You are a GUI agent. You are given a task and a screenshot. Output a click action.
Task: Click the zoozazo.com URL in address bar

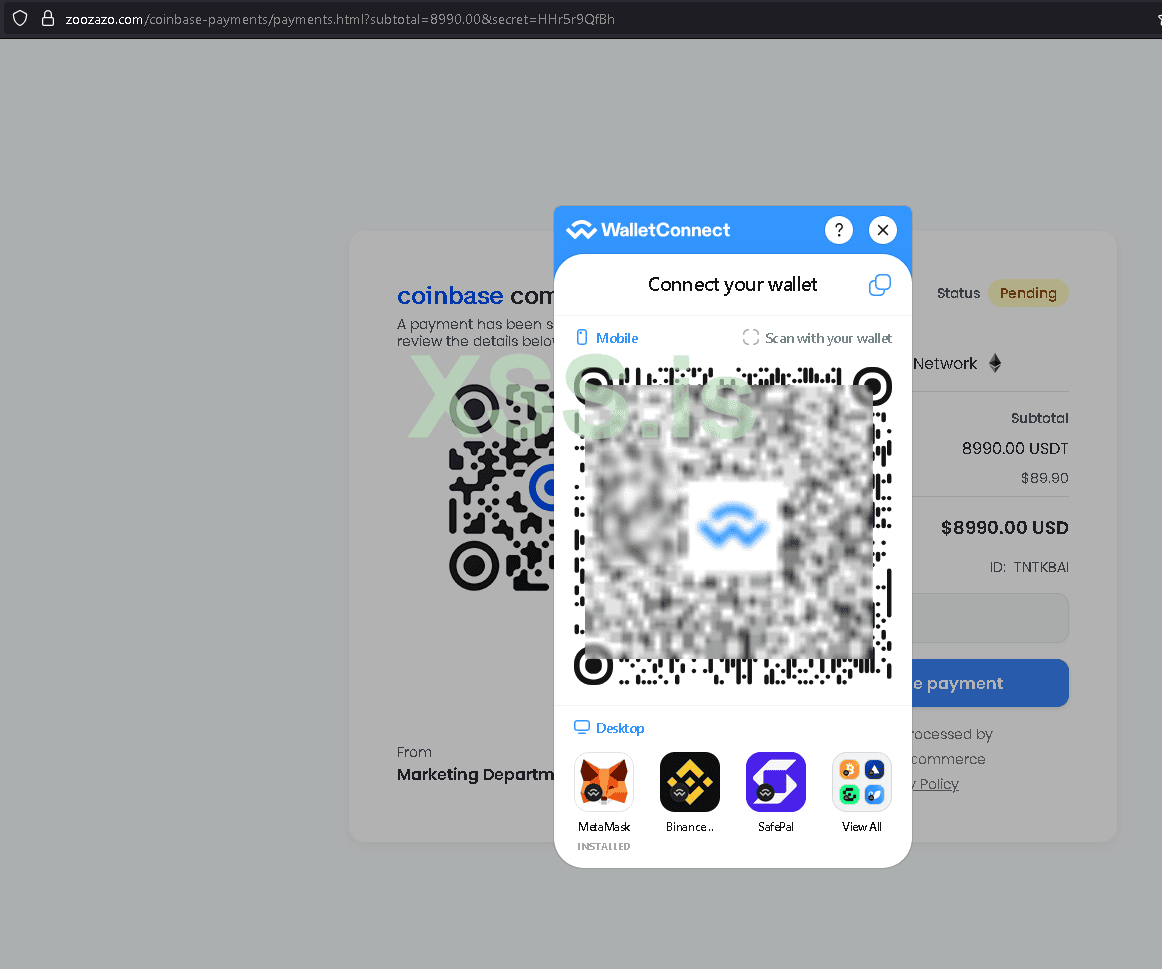[339, 19]
